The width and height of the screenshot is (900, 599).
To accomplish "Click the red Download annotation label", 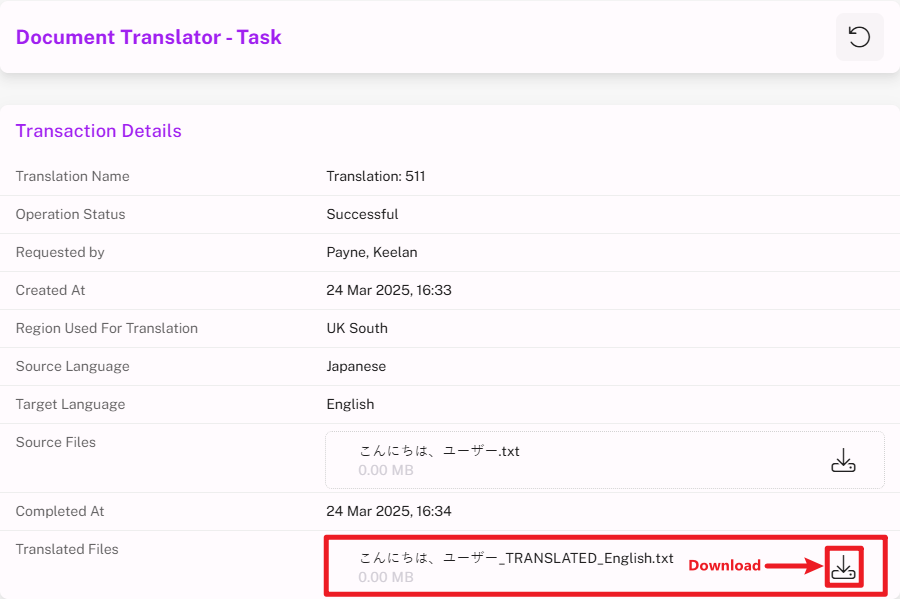I will tap(724, 566).
